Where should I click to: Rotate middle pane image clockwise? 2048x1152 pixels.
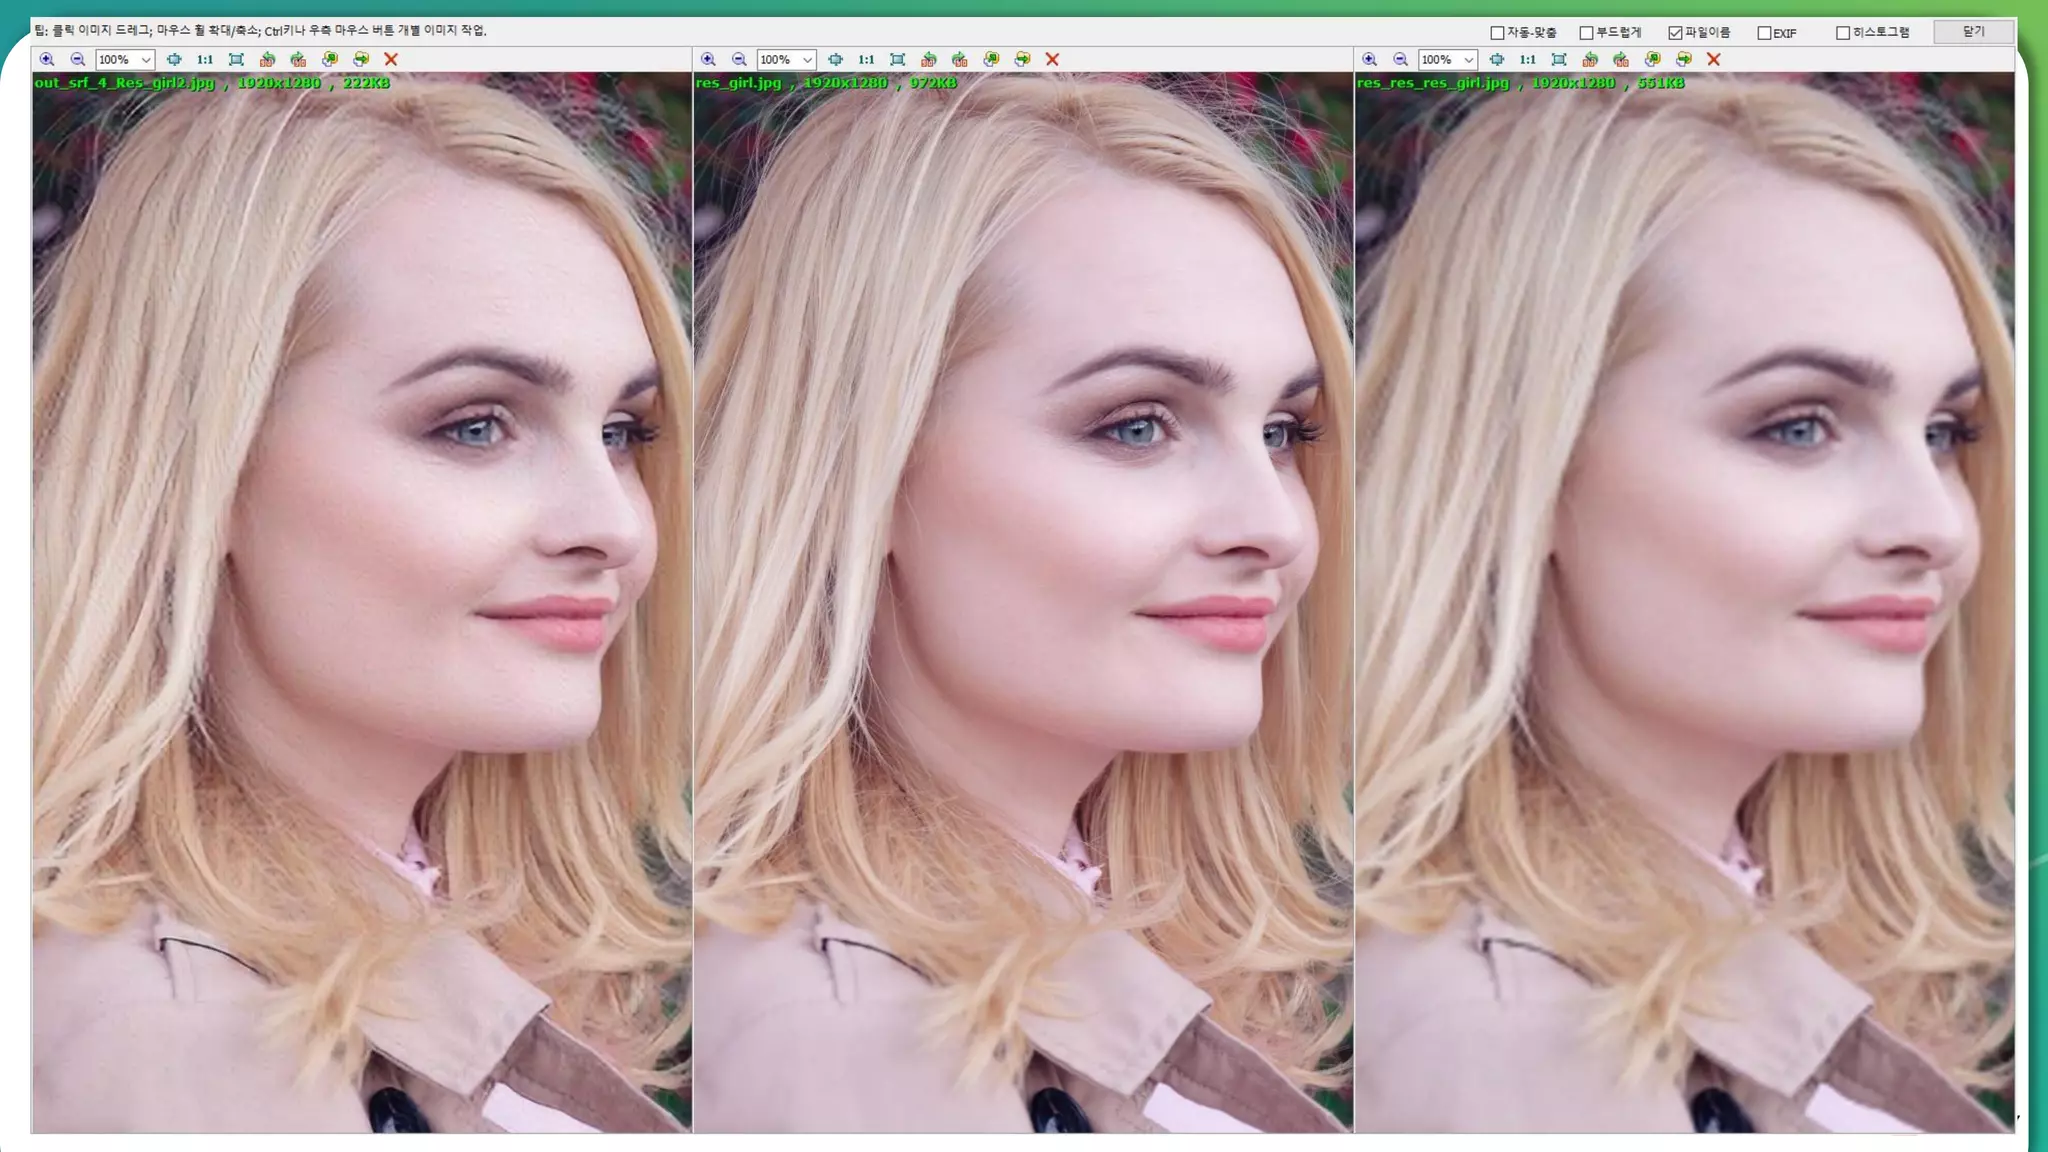pos(960,60)
